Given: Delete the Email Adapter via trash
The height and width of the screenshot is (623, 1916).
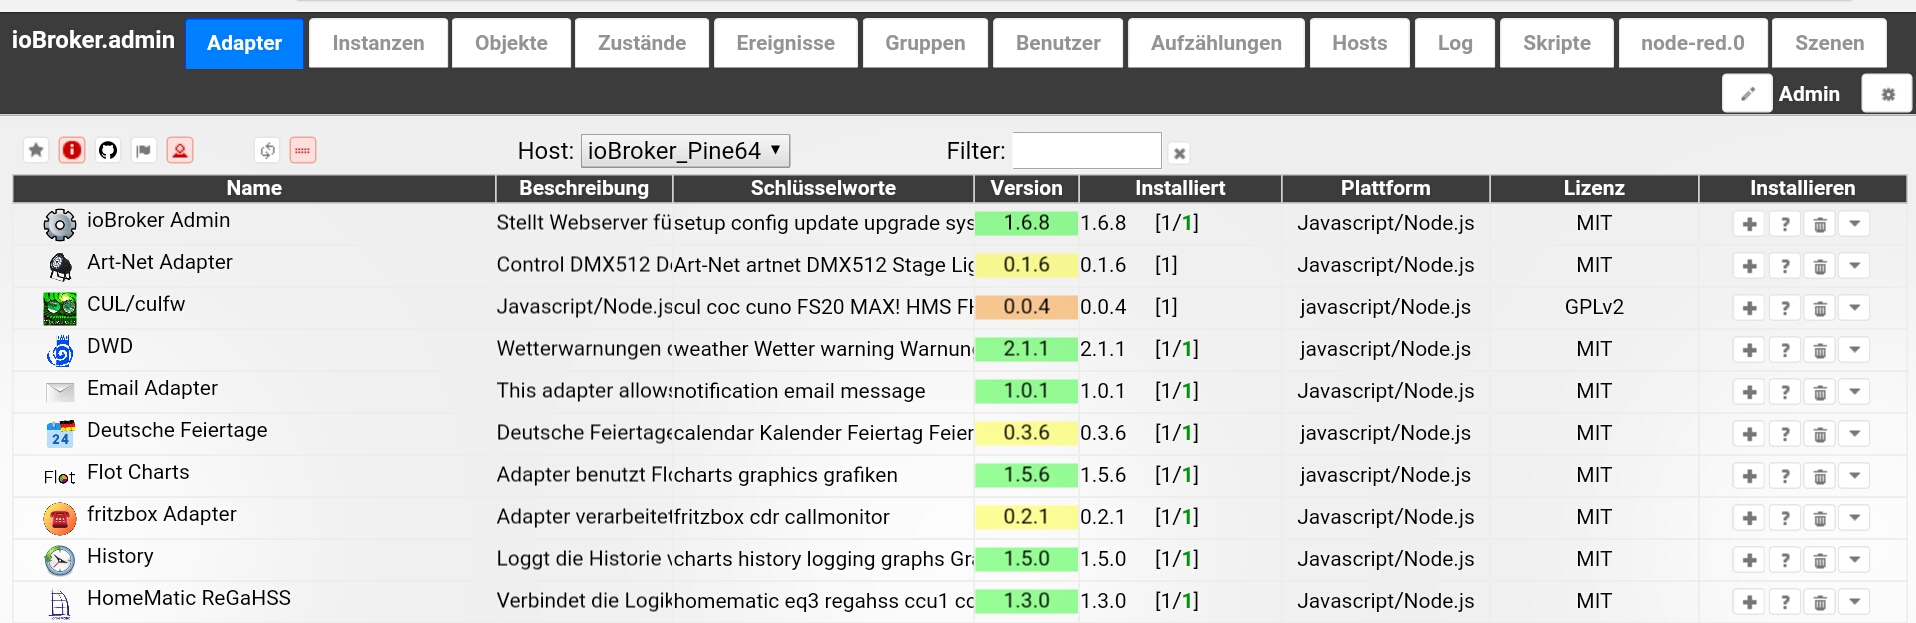Looking at the screenshot, I should [1820, 392].
